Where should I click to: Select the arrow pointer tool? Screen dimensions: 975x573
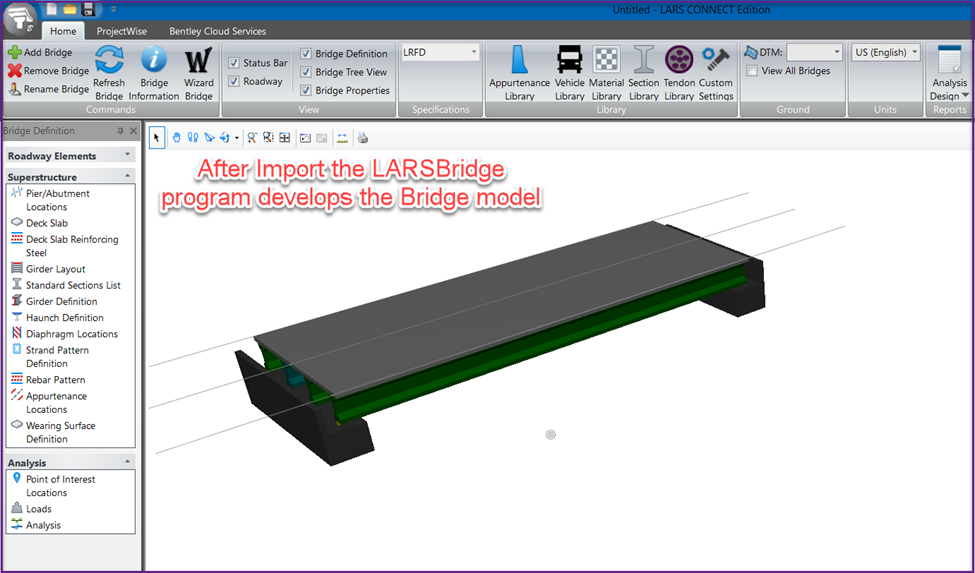[157, 138]
